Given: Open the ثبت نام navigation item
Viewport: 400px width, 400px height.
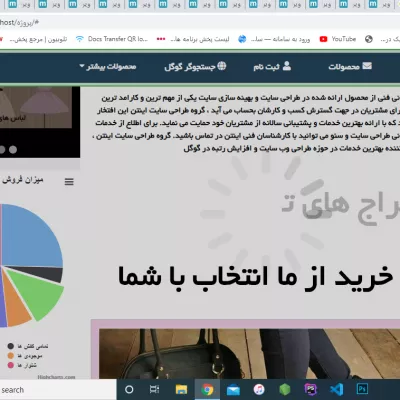Looking at the screenshot, I should (272, 66).
